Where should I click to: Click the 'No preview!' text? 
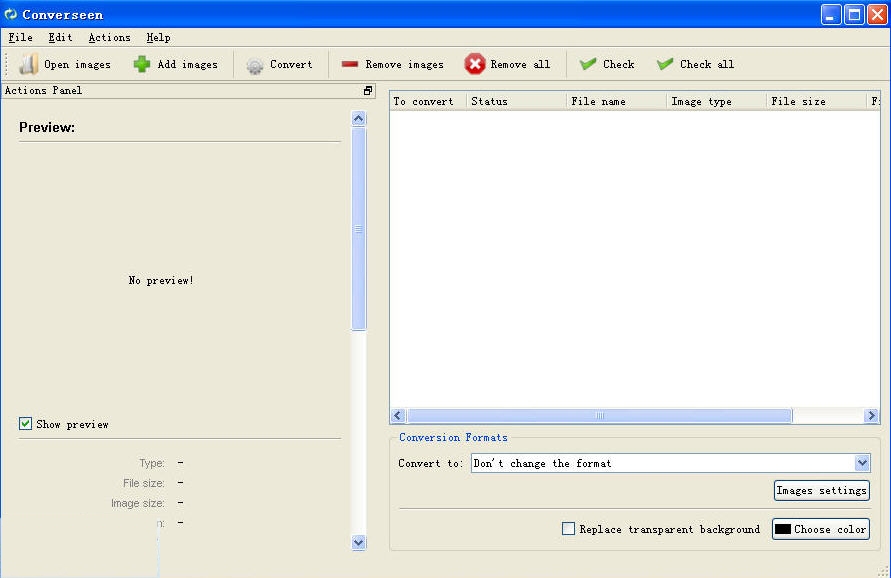pos(161,280)
